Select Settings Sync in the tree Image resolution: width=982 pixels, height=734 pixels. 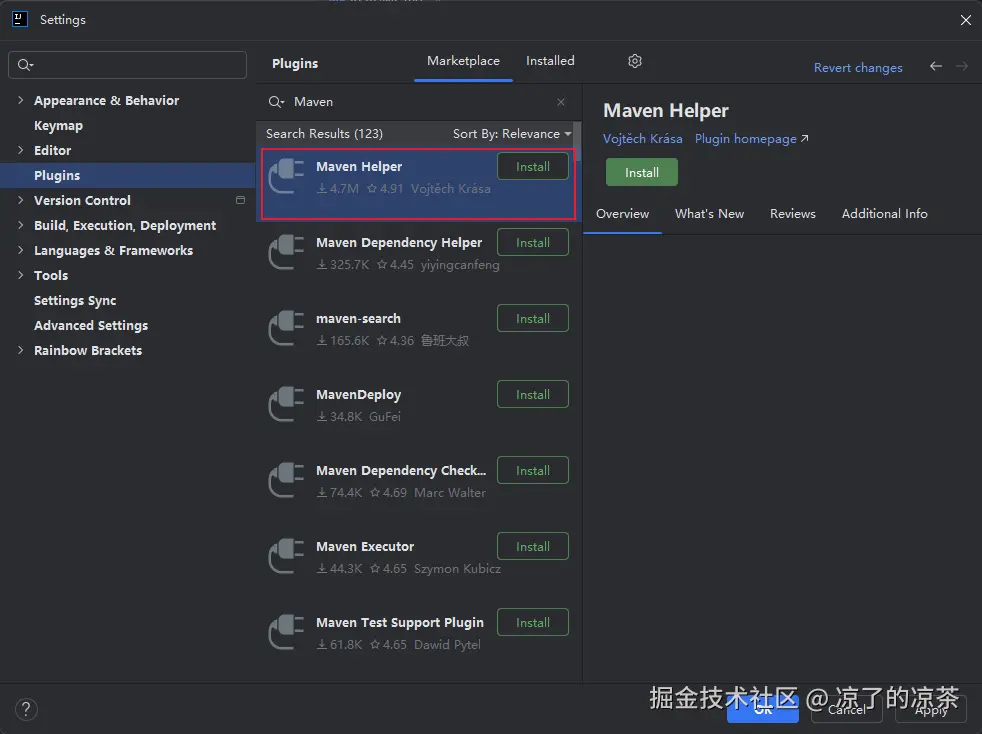[x=75, y=301]
